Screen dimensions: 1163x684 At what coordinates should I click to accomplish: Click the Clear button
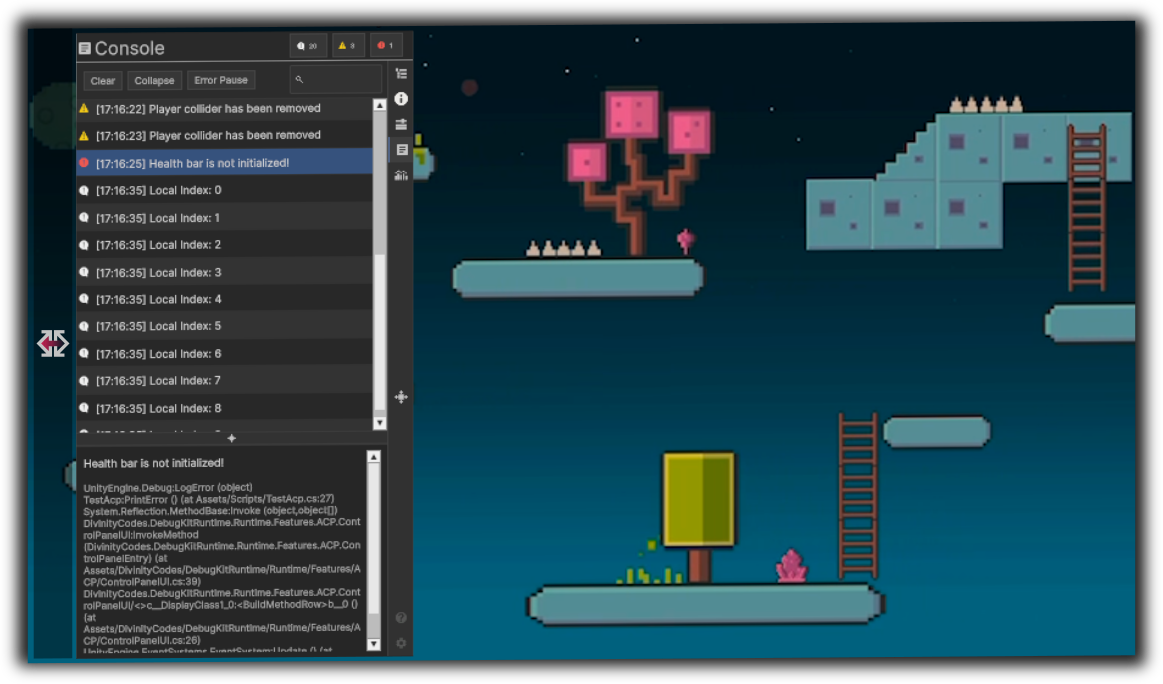tap(103, 80)
